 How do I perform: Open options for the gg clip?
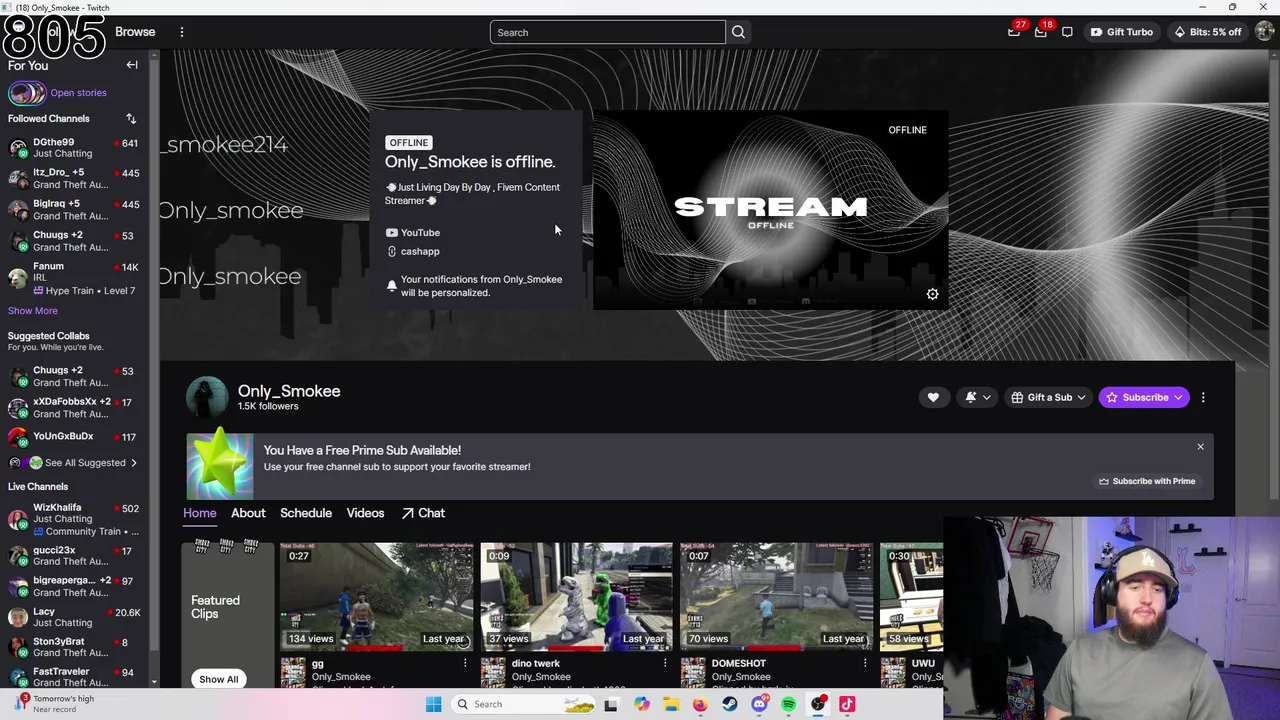tap(465, 664)
